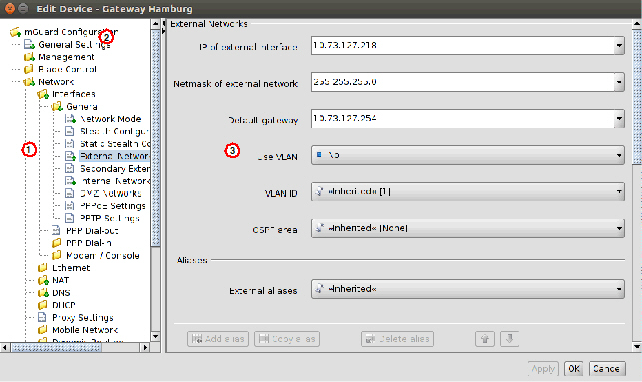Click the move alias up arrow button
The width and height of the screenshot is (642, 382).
pyautogui.click(x=485, y=339)
